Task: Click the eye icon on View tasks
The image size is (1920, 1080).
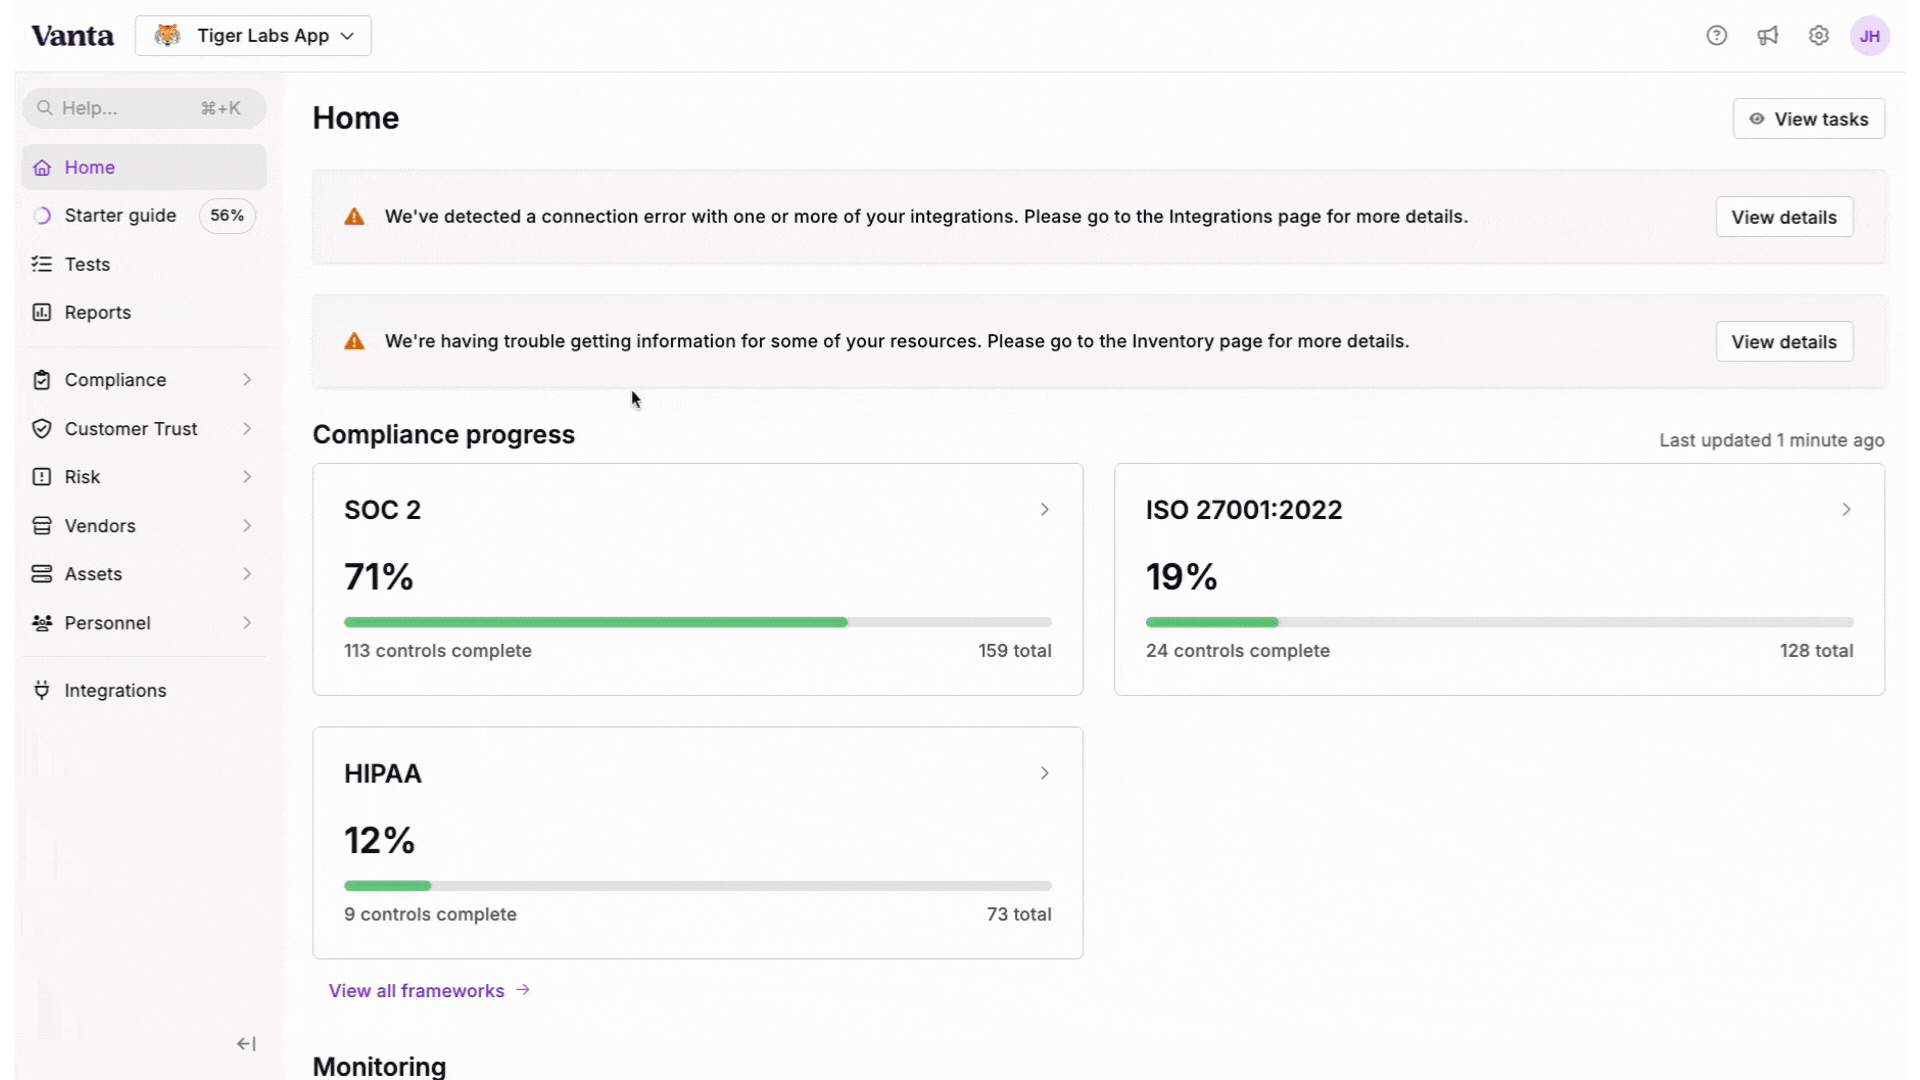Action: tap(1756, 119)
